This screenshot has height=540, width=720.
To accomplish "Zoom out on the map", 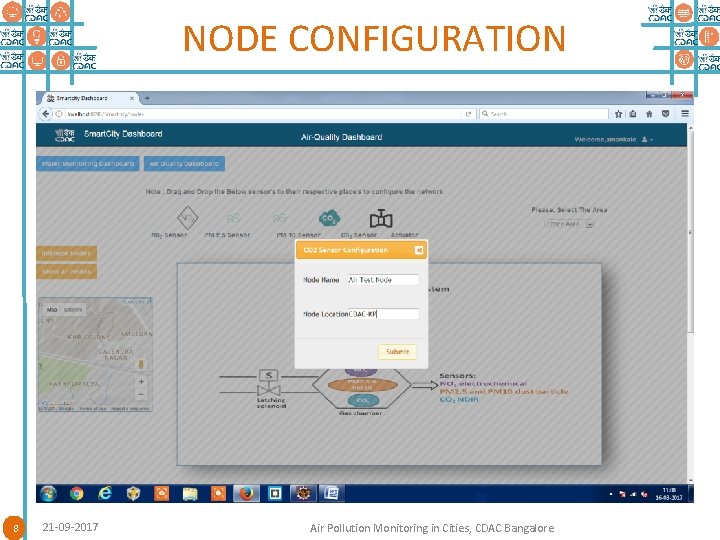I will click(x=141, y=394).
